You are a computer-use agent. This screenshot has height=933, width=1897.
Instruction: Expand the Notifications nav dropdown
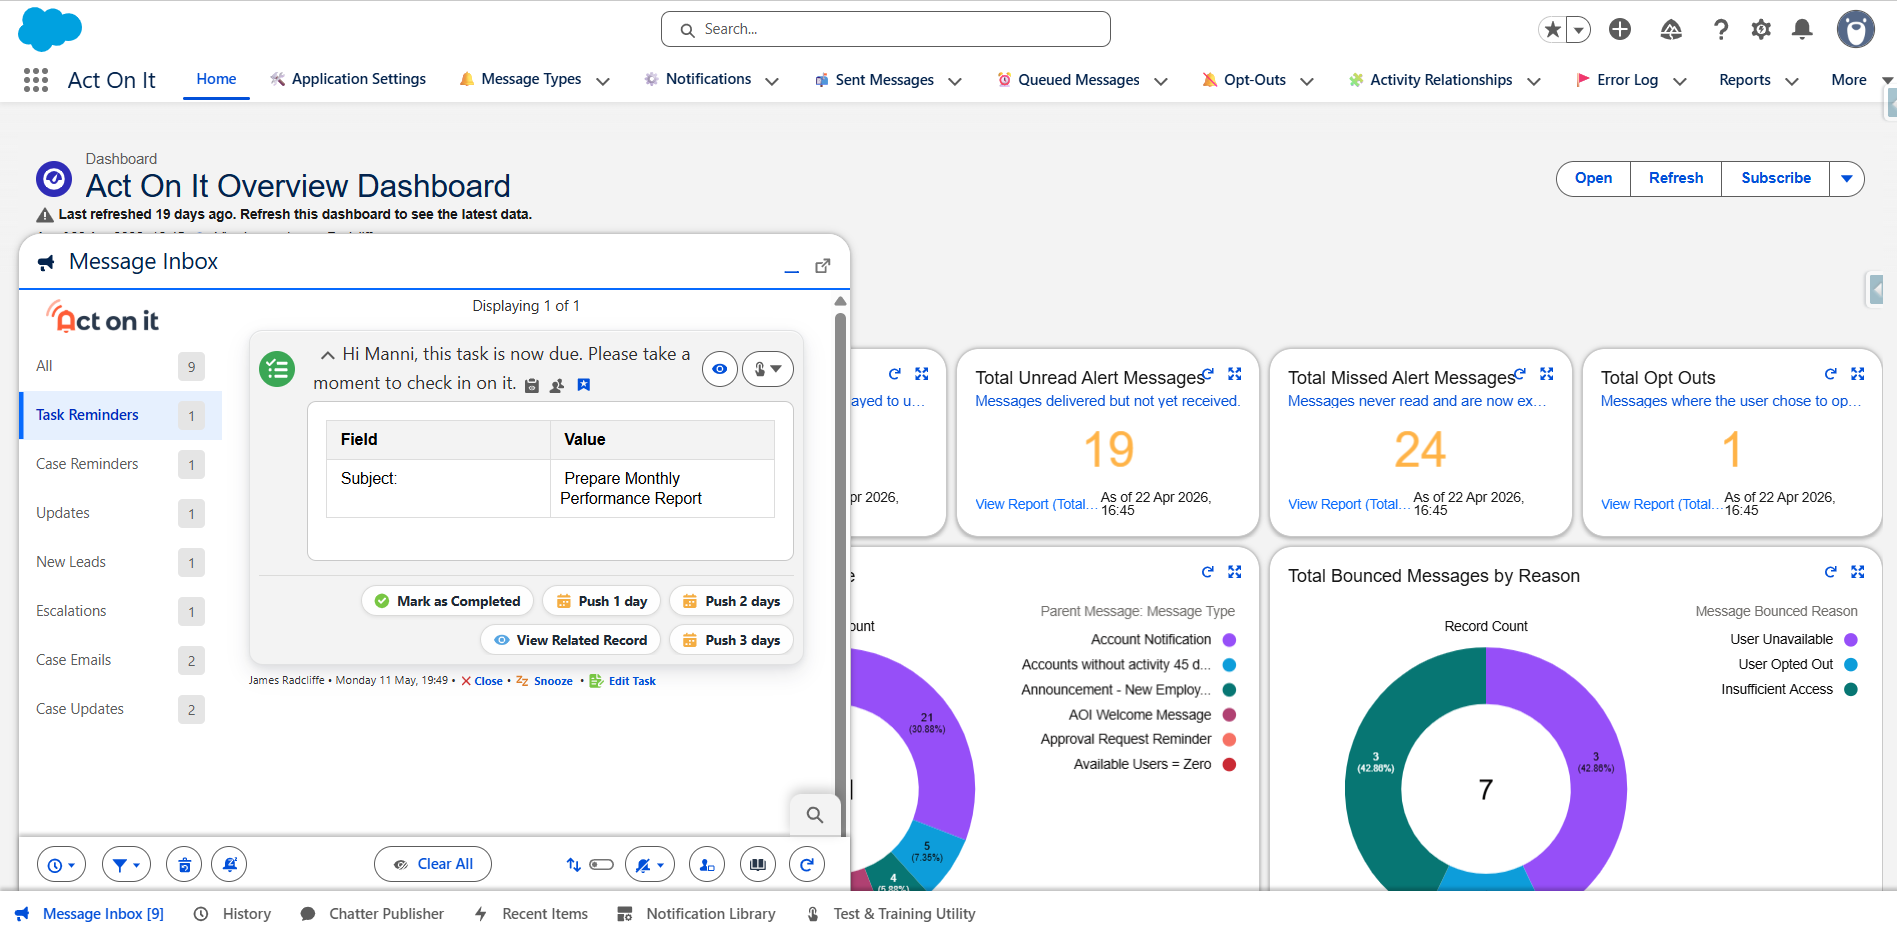pyautogui.click(x=772, y=81)
